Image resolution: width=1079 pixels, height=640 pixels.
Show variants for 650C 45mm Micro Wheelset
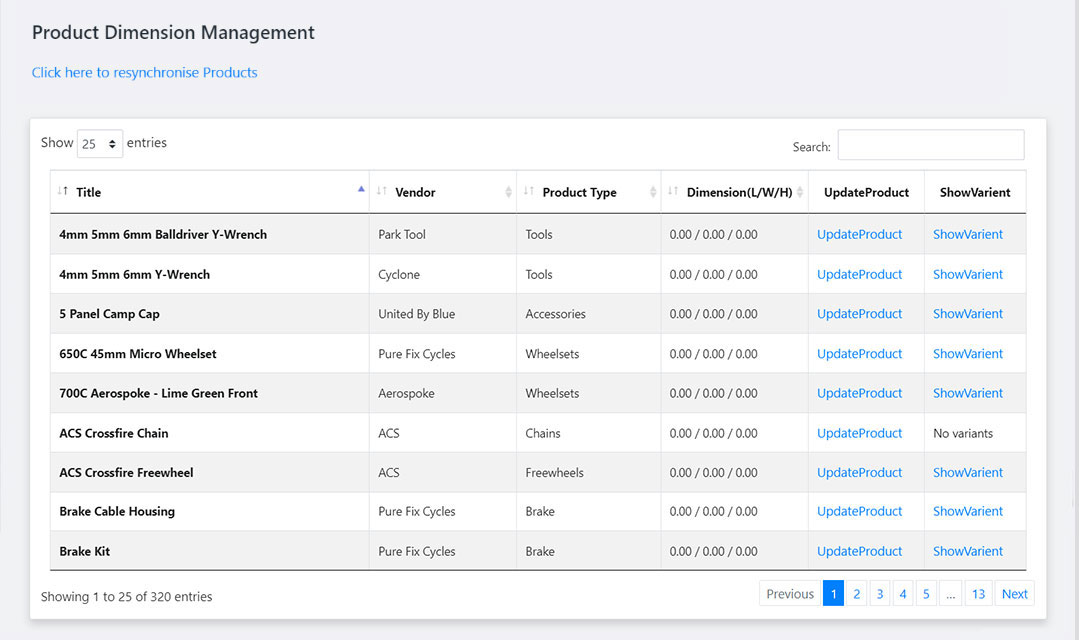point(967,354)
